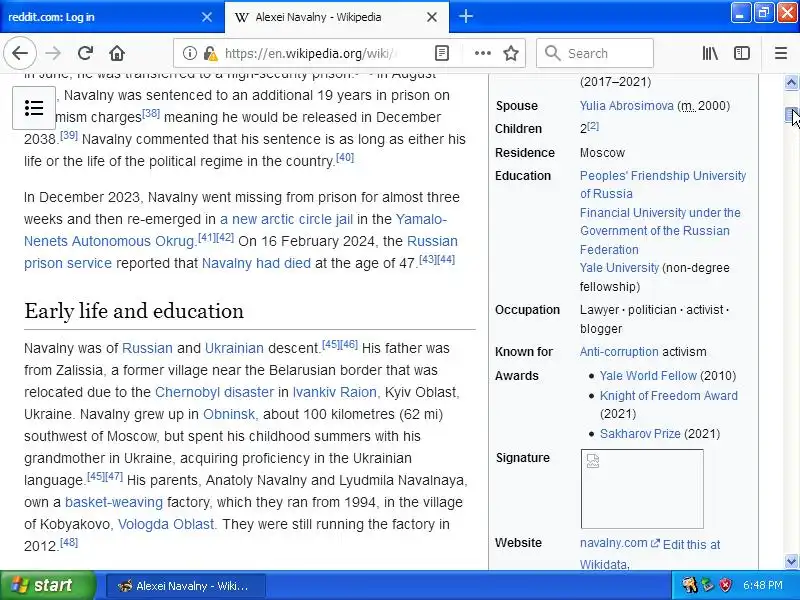Select Alexei Navalny taskbar window button

click(x=186, y=586)
